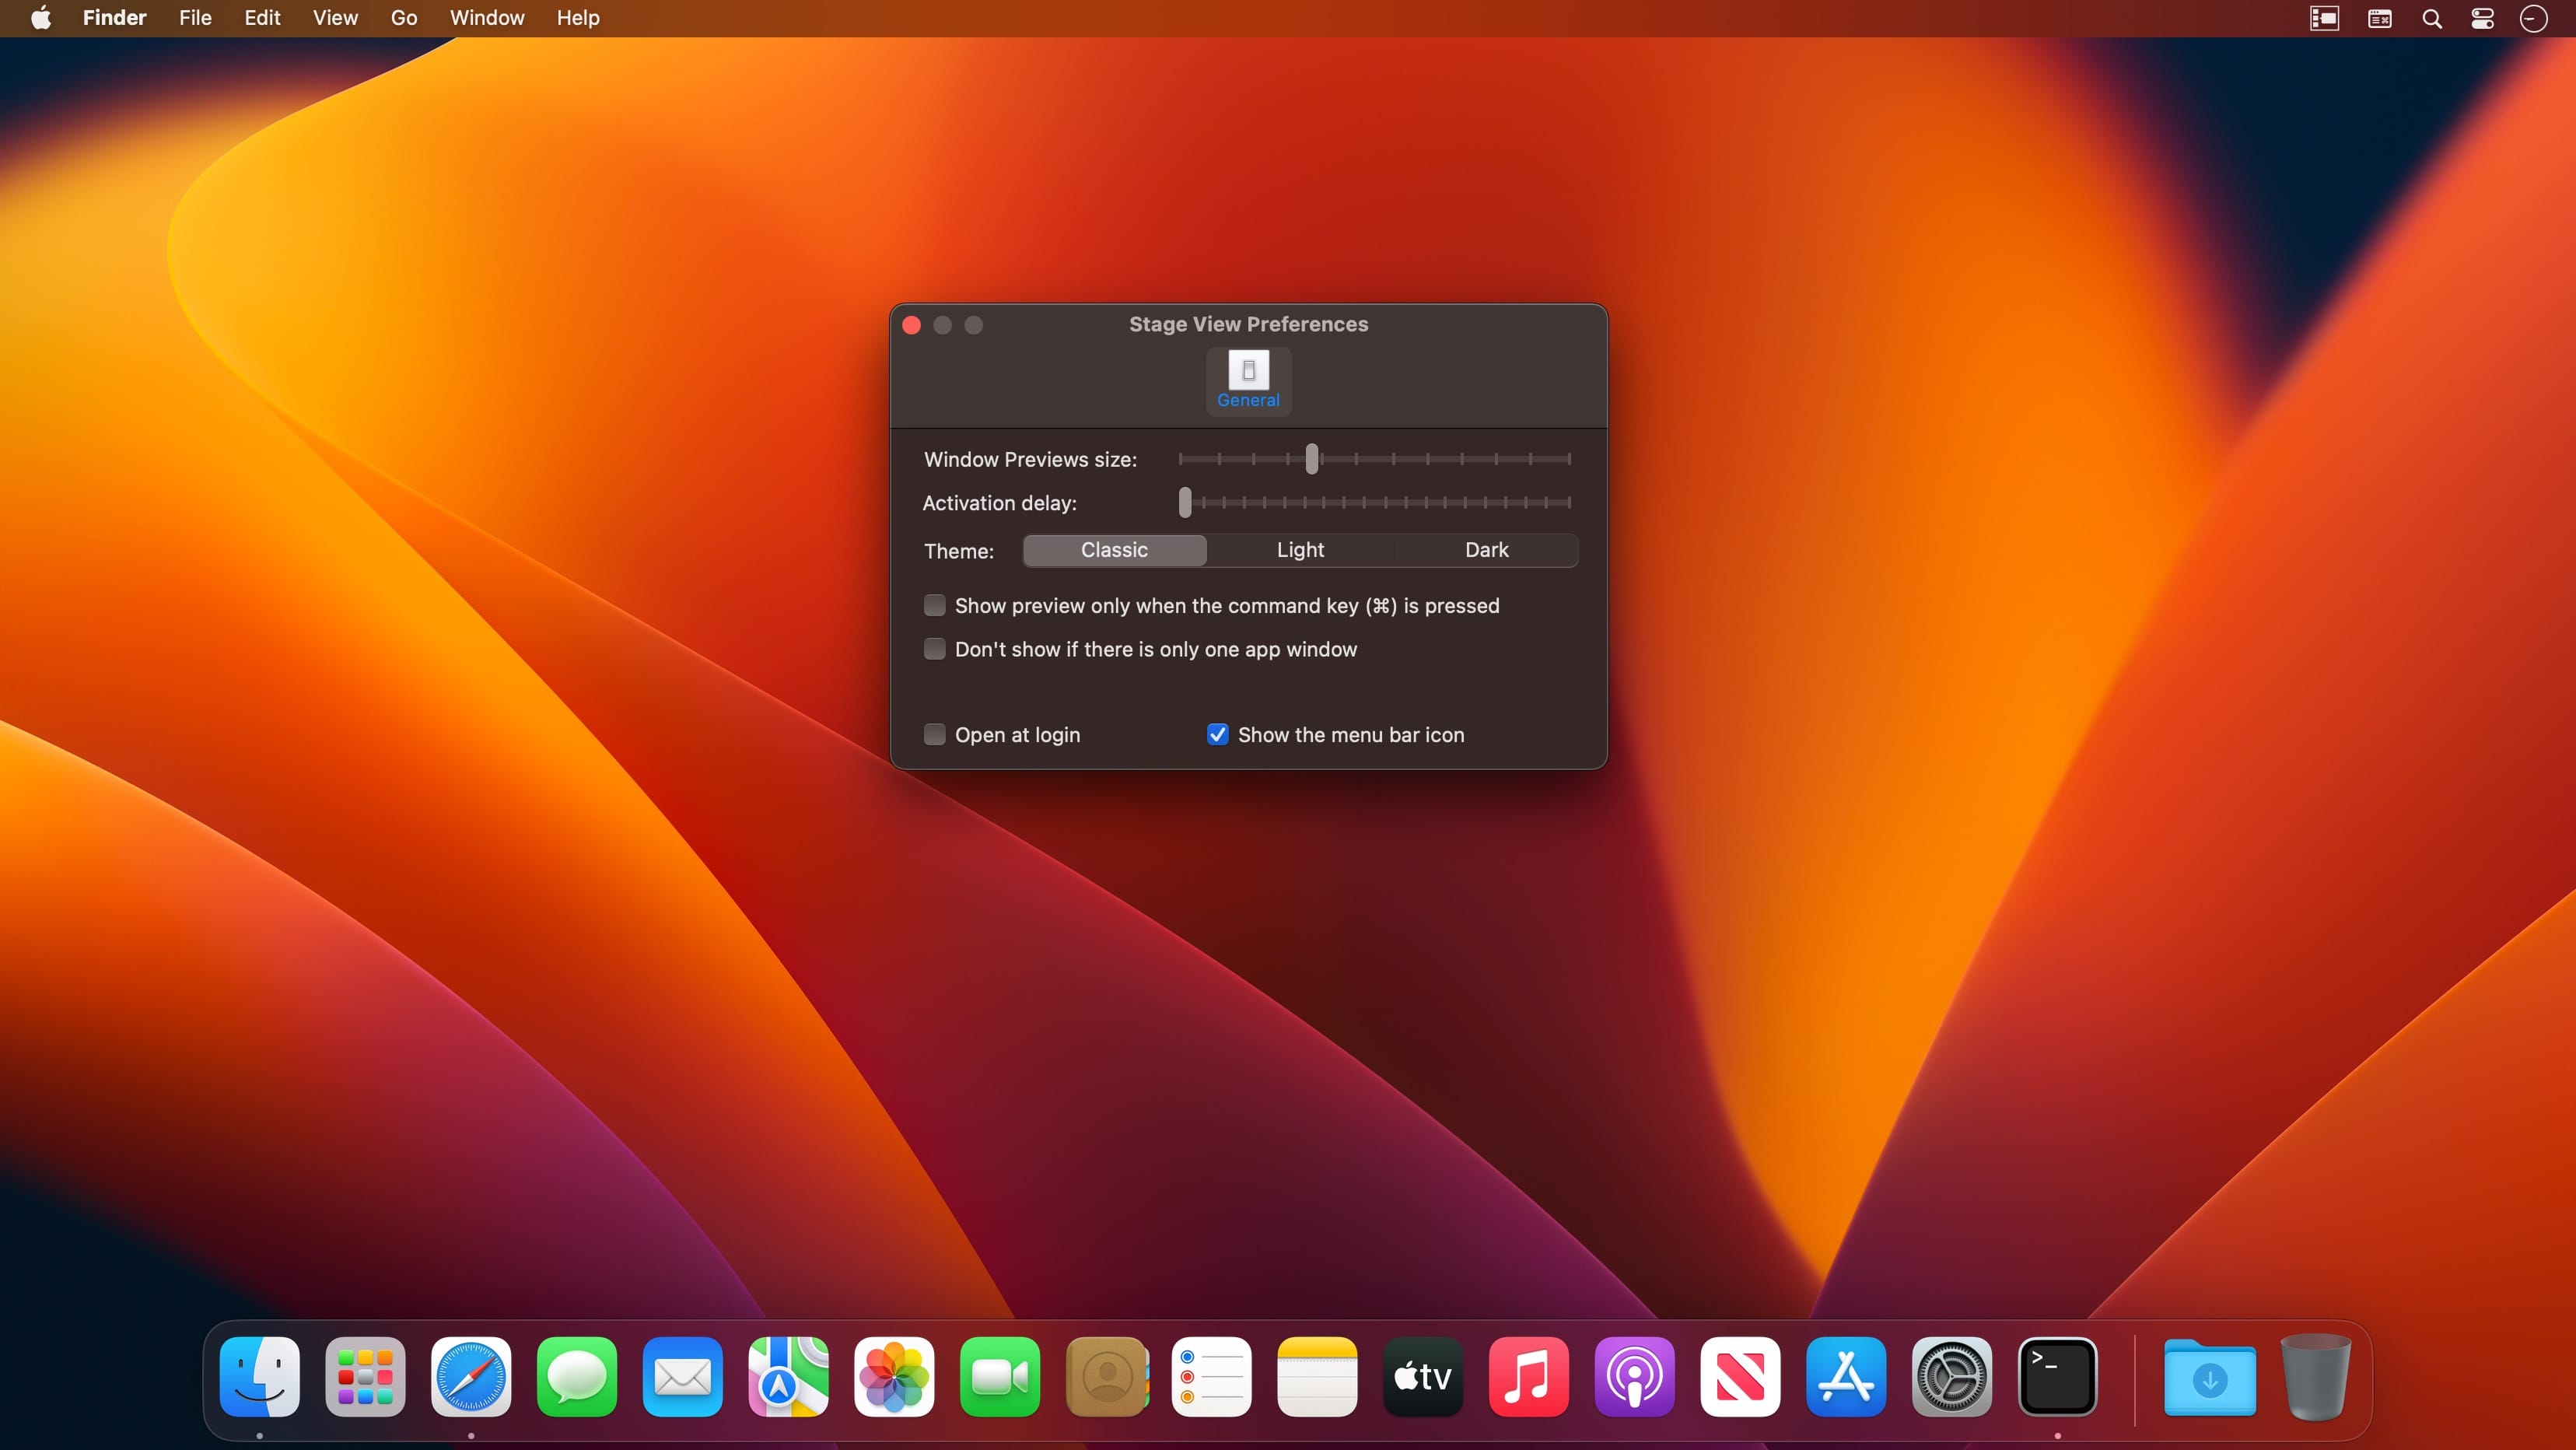The height and width of the screenshot is (1450, 2576).
Task: Choose the Light theme option
Action: [1300, 550]
